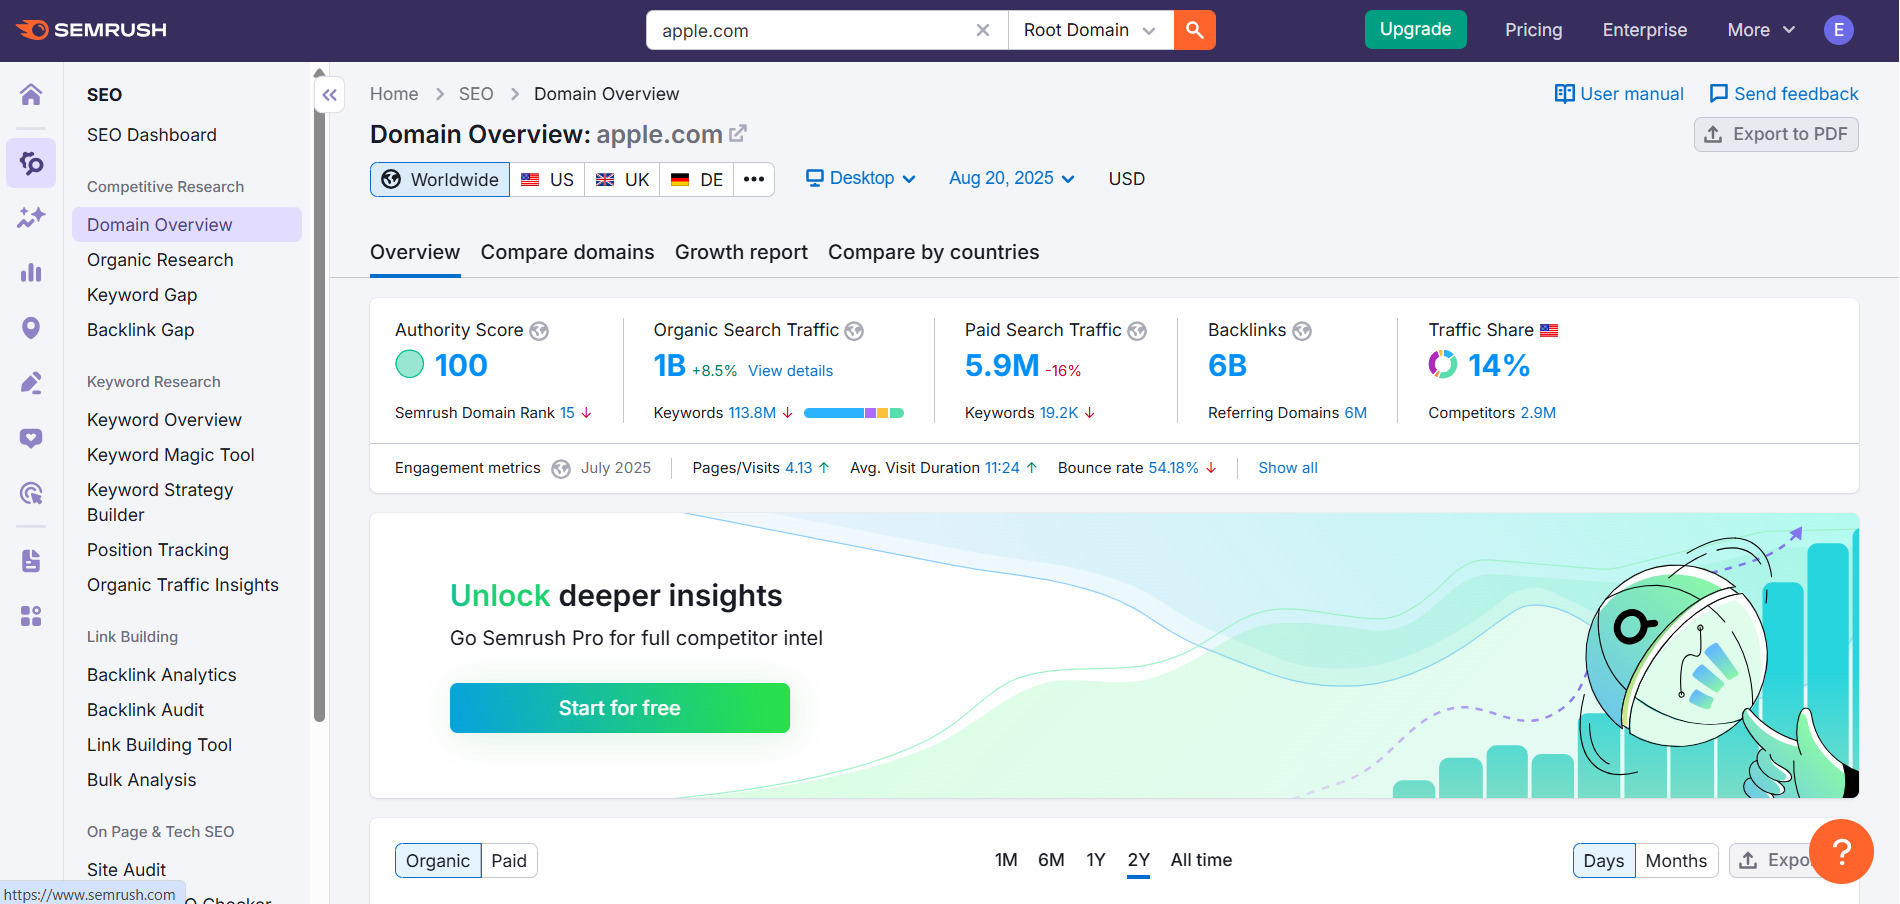Viewport: 1900px width, 904px height.
Task: Select the SEO toolkit icon in rail
Action: (x=31, y=162)
